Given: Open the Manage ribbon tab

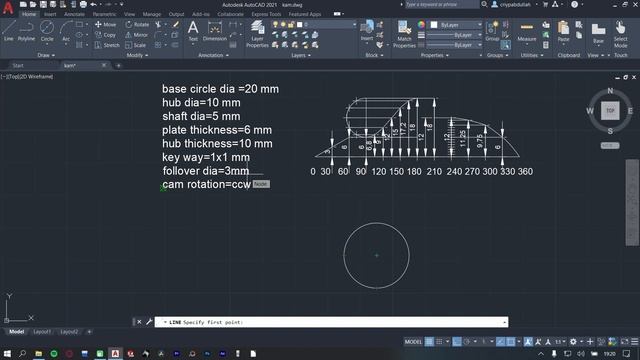Looking at the screenshot, I should (152, 14).
